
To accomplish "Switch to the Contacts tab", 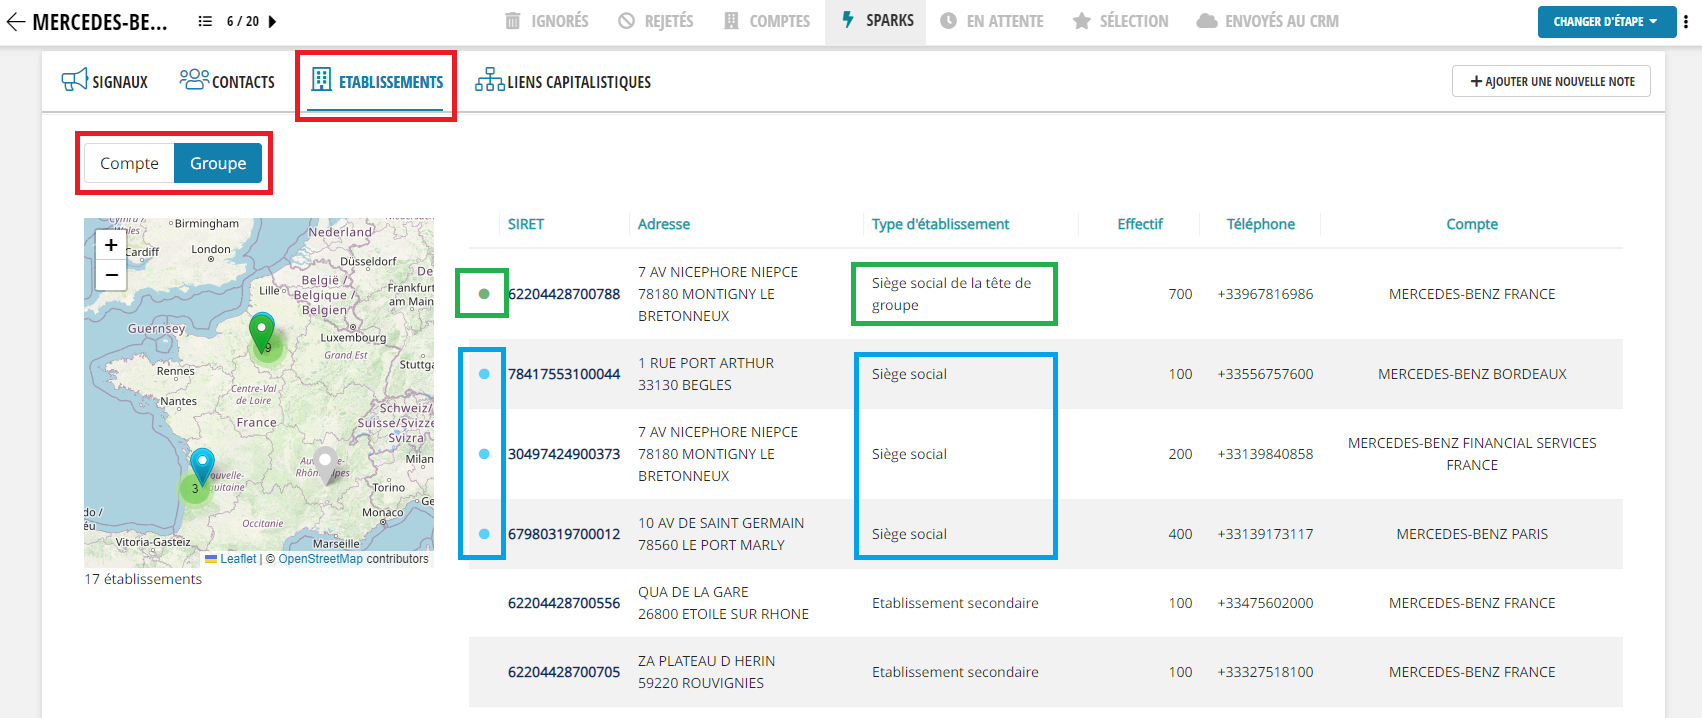I will coord(227,82).
